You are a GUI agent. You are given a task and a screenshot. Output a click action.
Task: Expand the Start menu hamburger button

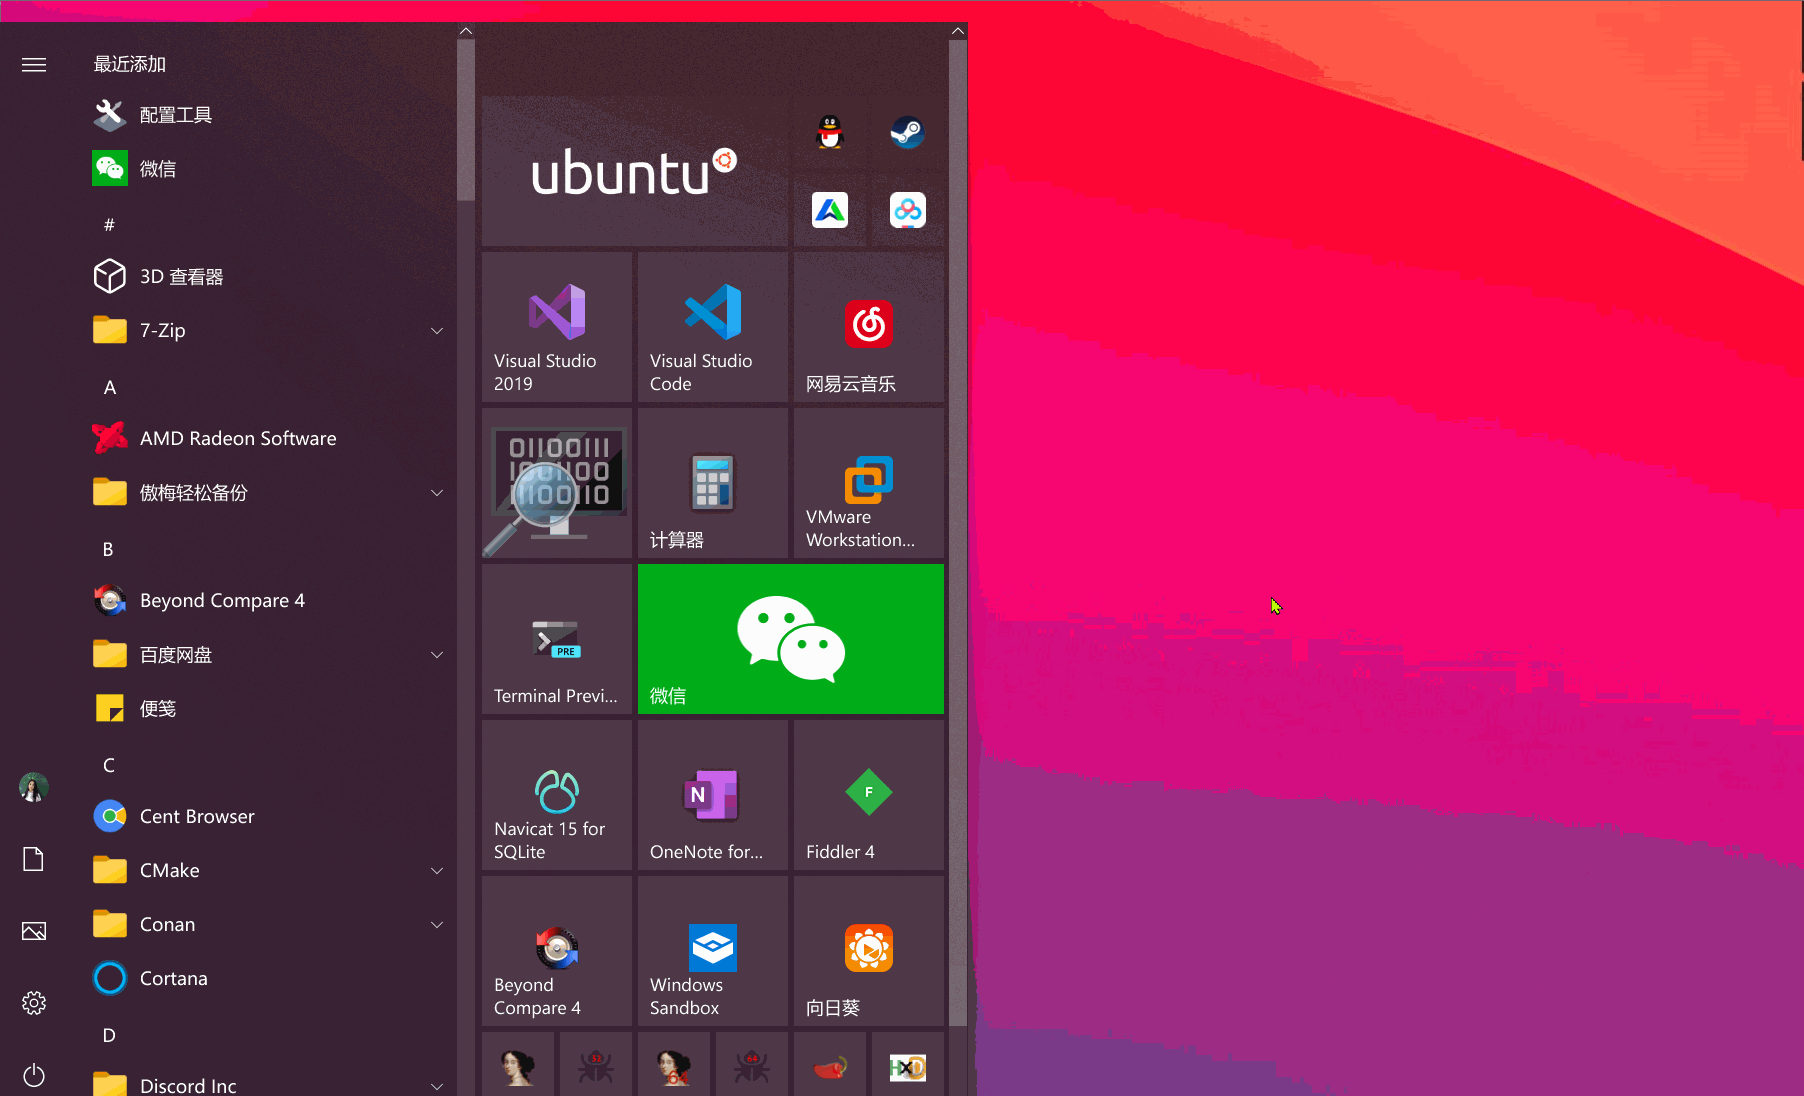coord(34,65)
